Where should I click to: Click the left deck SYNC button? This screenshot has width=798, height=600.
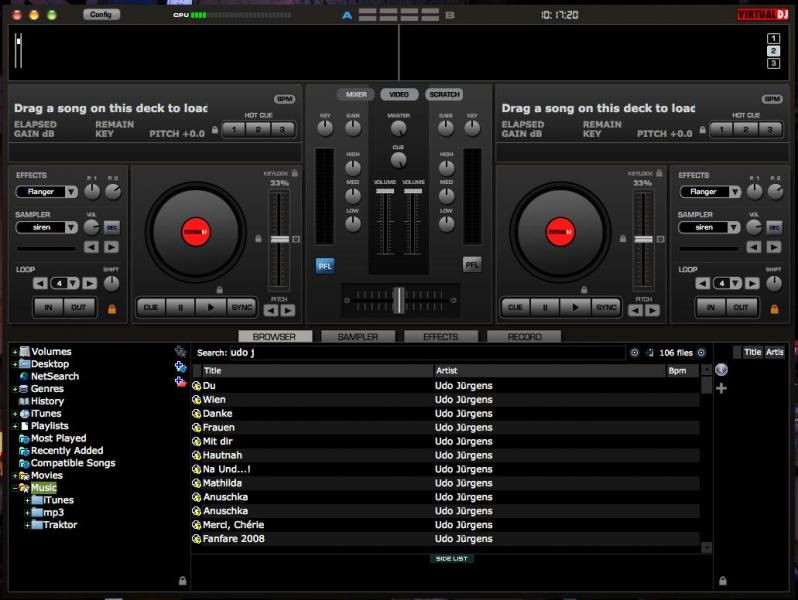point(242,307)
